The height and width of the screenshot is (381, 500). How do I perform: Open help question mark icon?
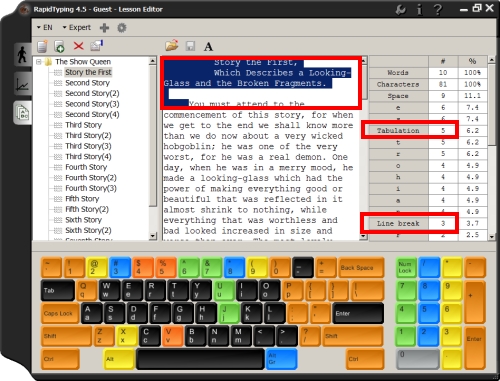(x=438, y=9)
